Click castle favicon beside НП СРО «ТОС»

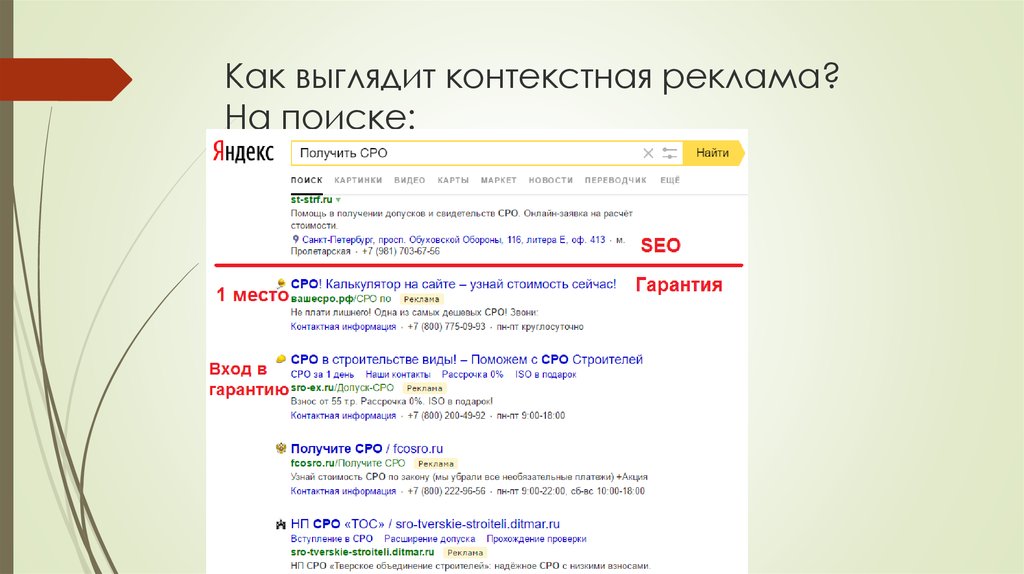(282, 523)
